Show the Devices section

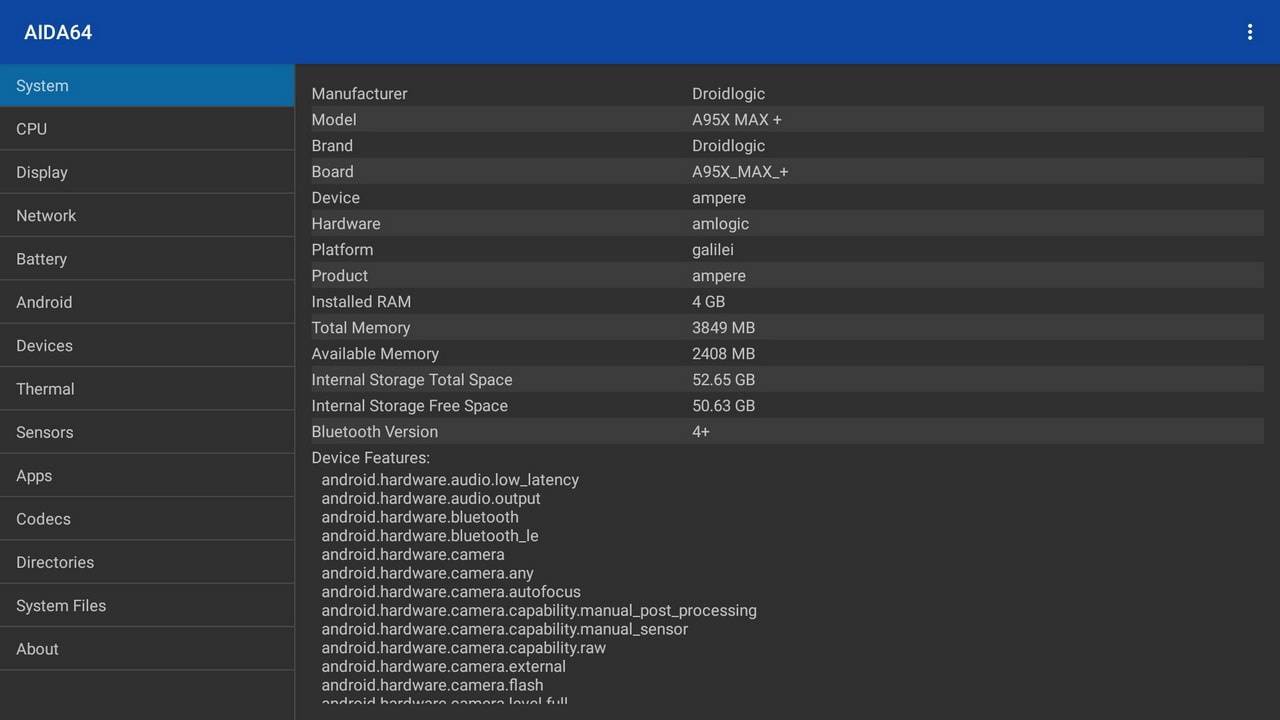click(x=147, y=346)
